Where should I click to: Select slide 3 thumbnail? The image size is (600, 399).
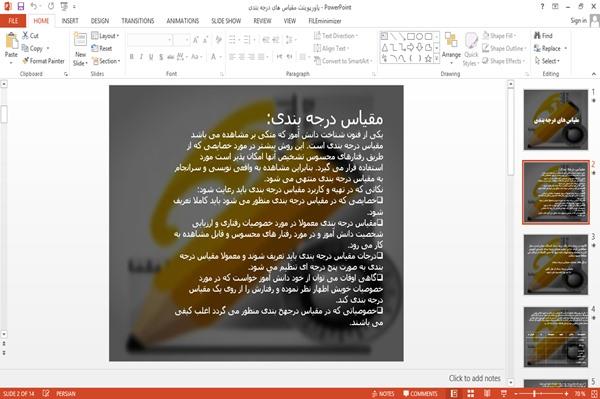[x=556, y=265]
